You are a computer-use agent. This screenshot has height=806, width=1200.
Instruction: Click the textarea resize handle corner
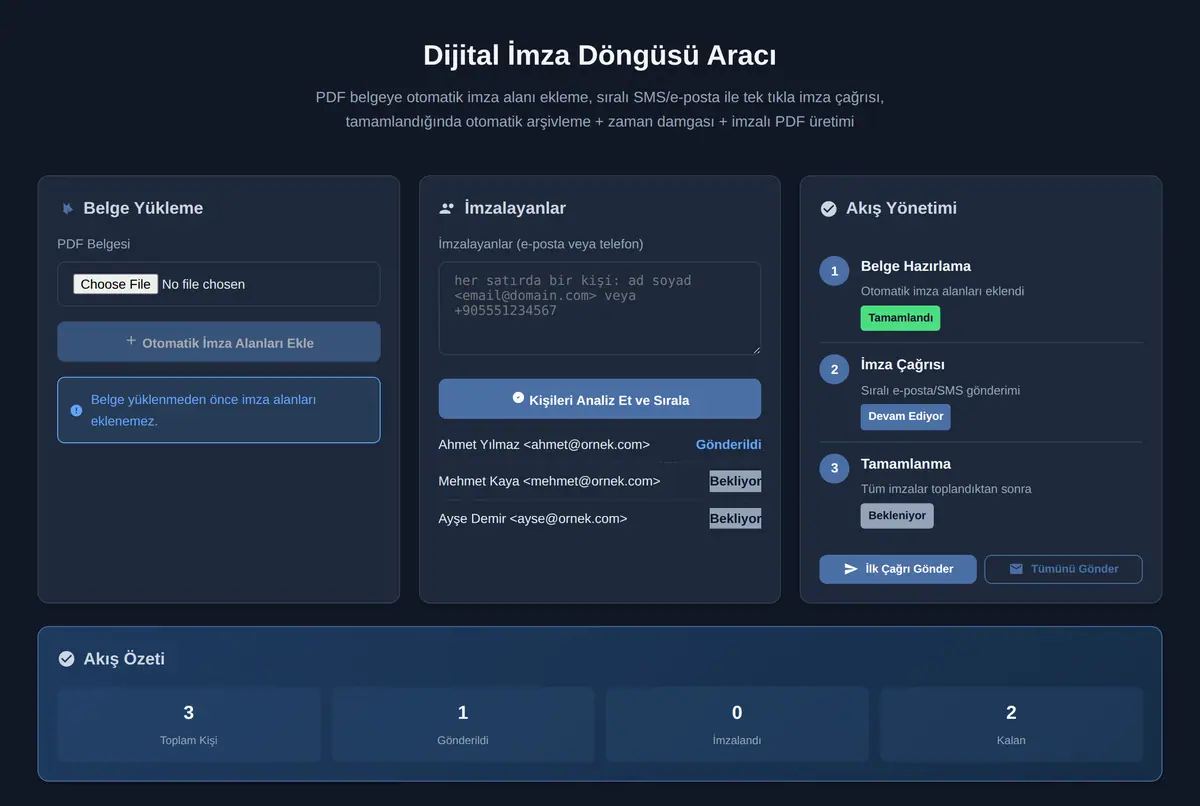tap(755, 349)
